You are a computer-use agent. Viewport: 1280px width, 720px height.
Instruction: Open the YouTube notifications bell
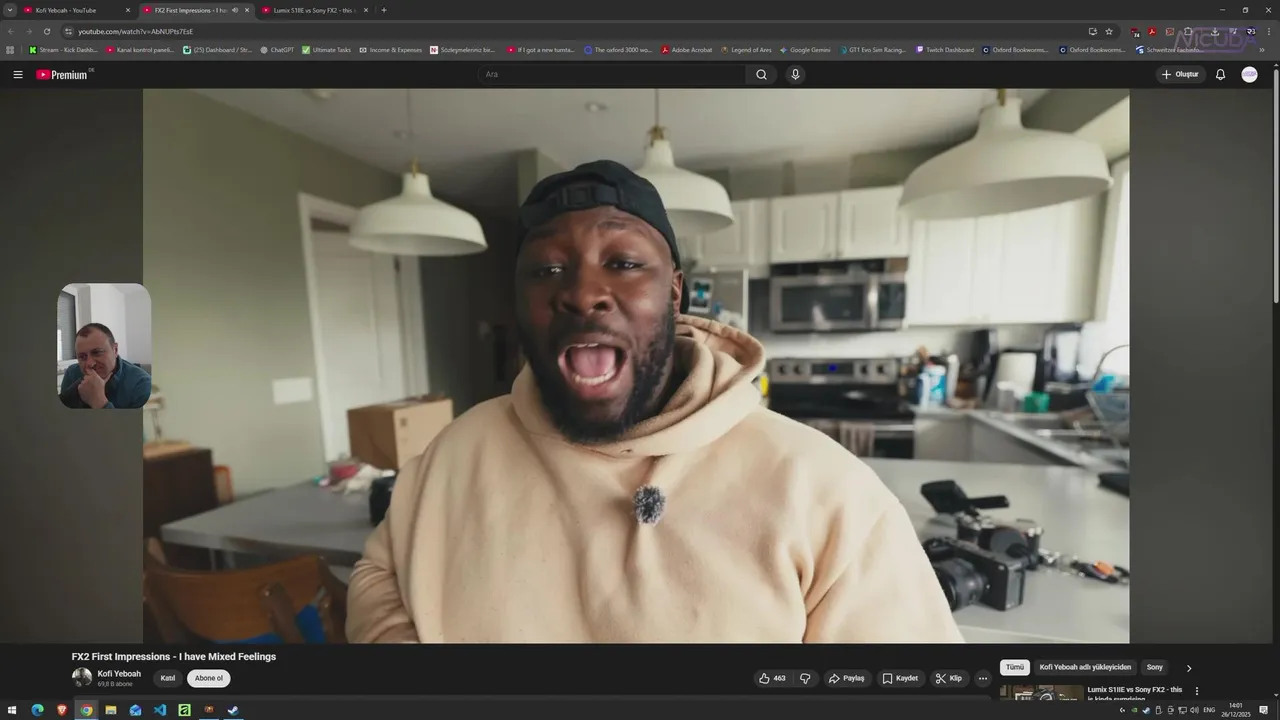point(1220,74)
